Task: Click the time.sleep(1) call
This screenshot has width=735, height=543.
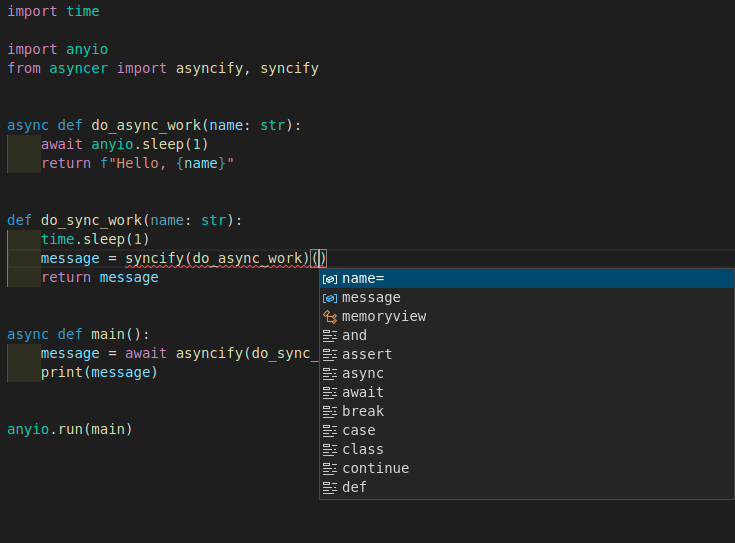Action: tap(95, 240)
